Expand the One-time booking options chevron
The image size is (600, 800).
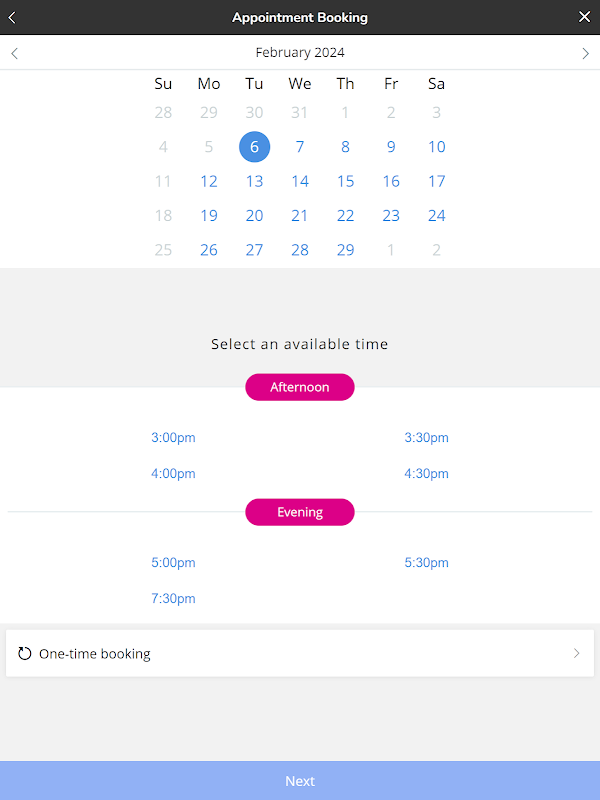[x=576, y=654]
